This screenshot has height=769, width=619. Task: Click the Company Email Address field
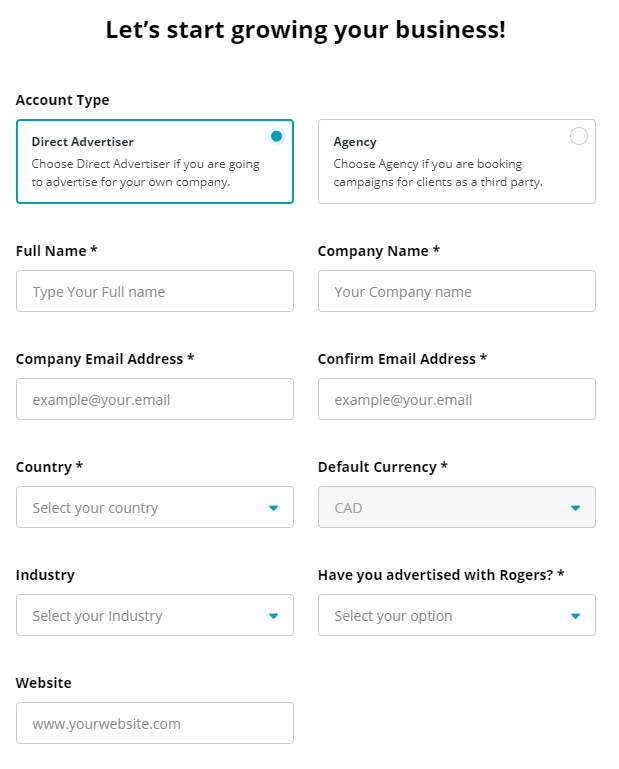tap(155, 400)
